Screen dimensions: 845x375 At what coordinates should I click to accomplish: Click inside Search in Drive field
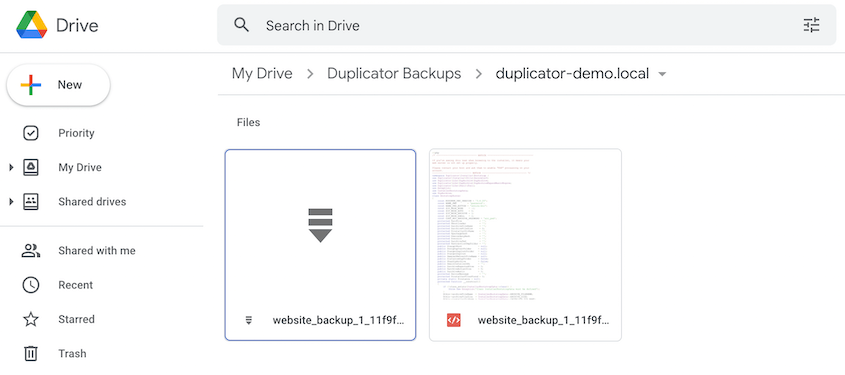point(527,25)
